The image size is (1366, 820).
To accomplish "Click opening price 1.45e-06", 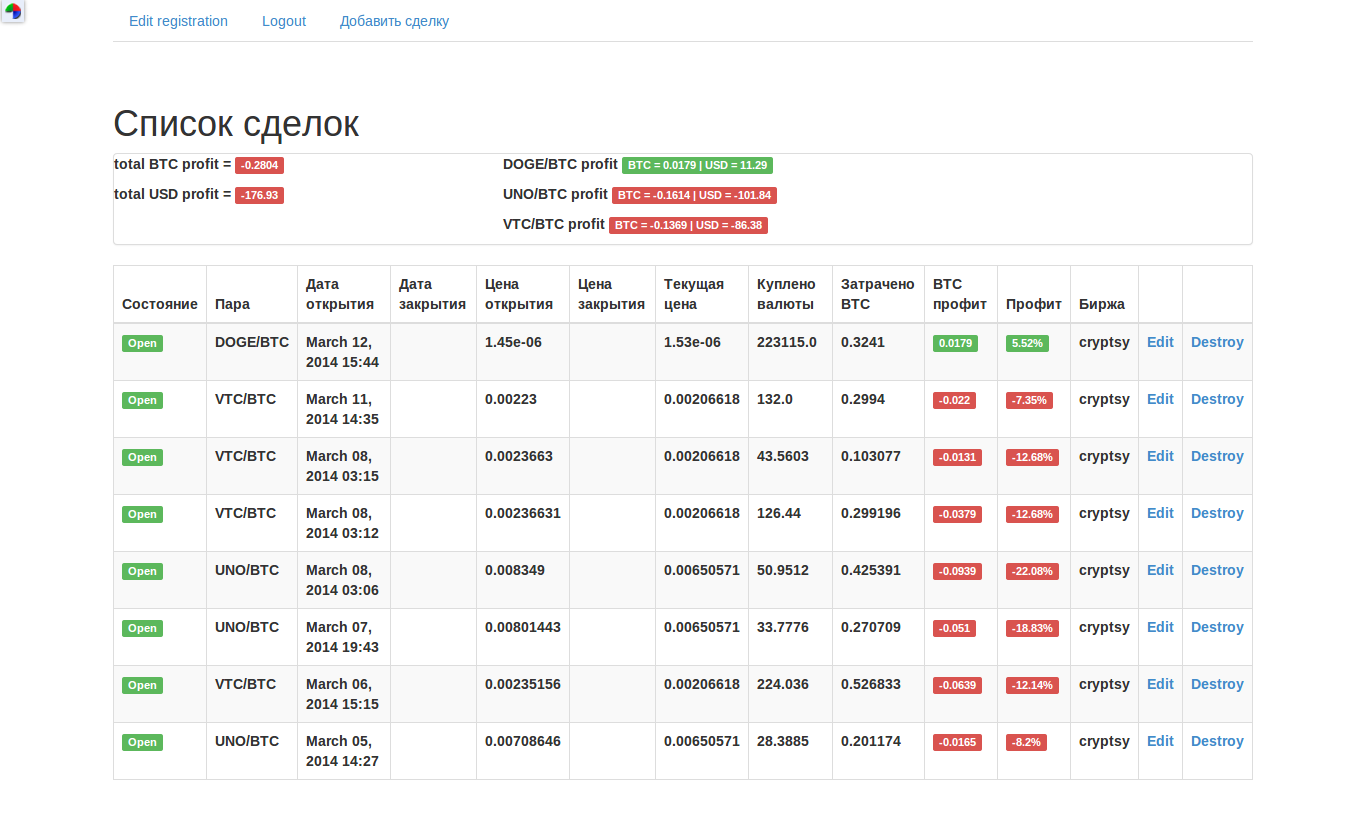I will [x=513, y=342].
